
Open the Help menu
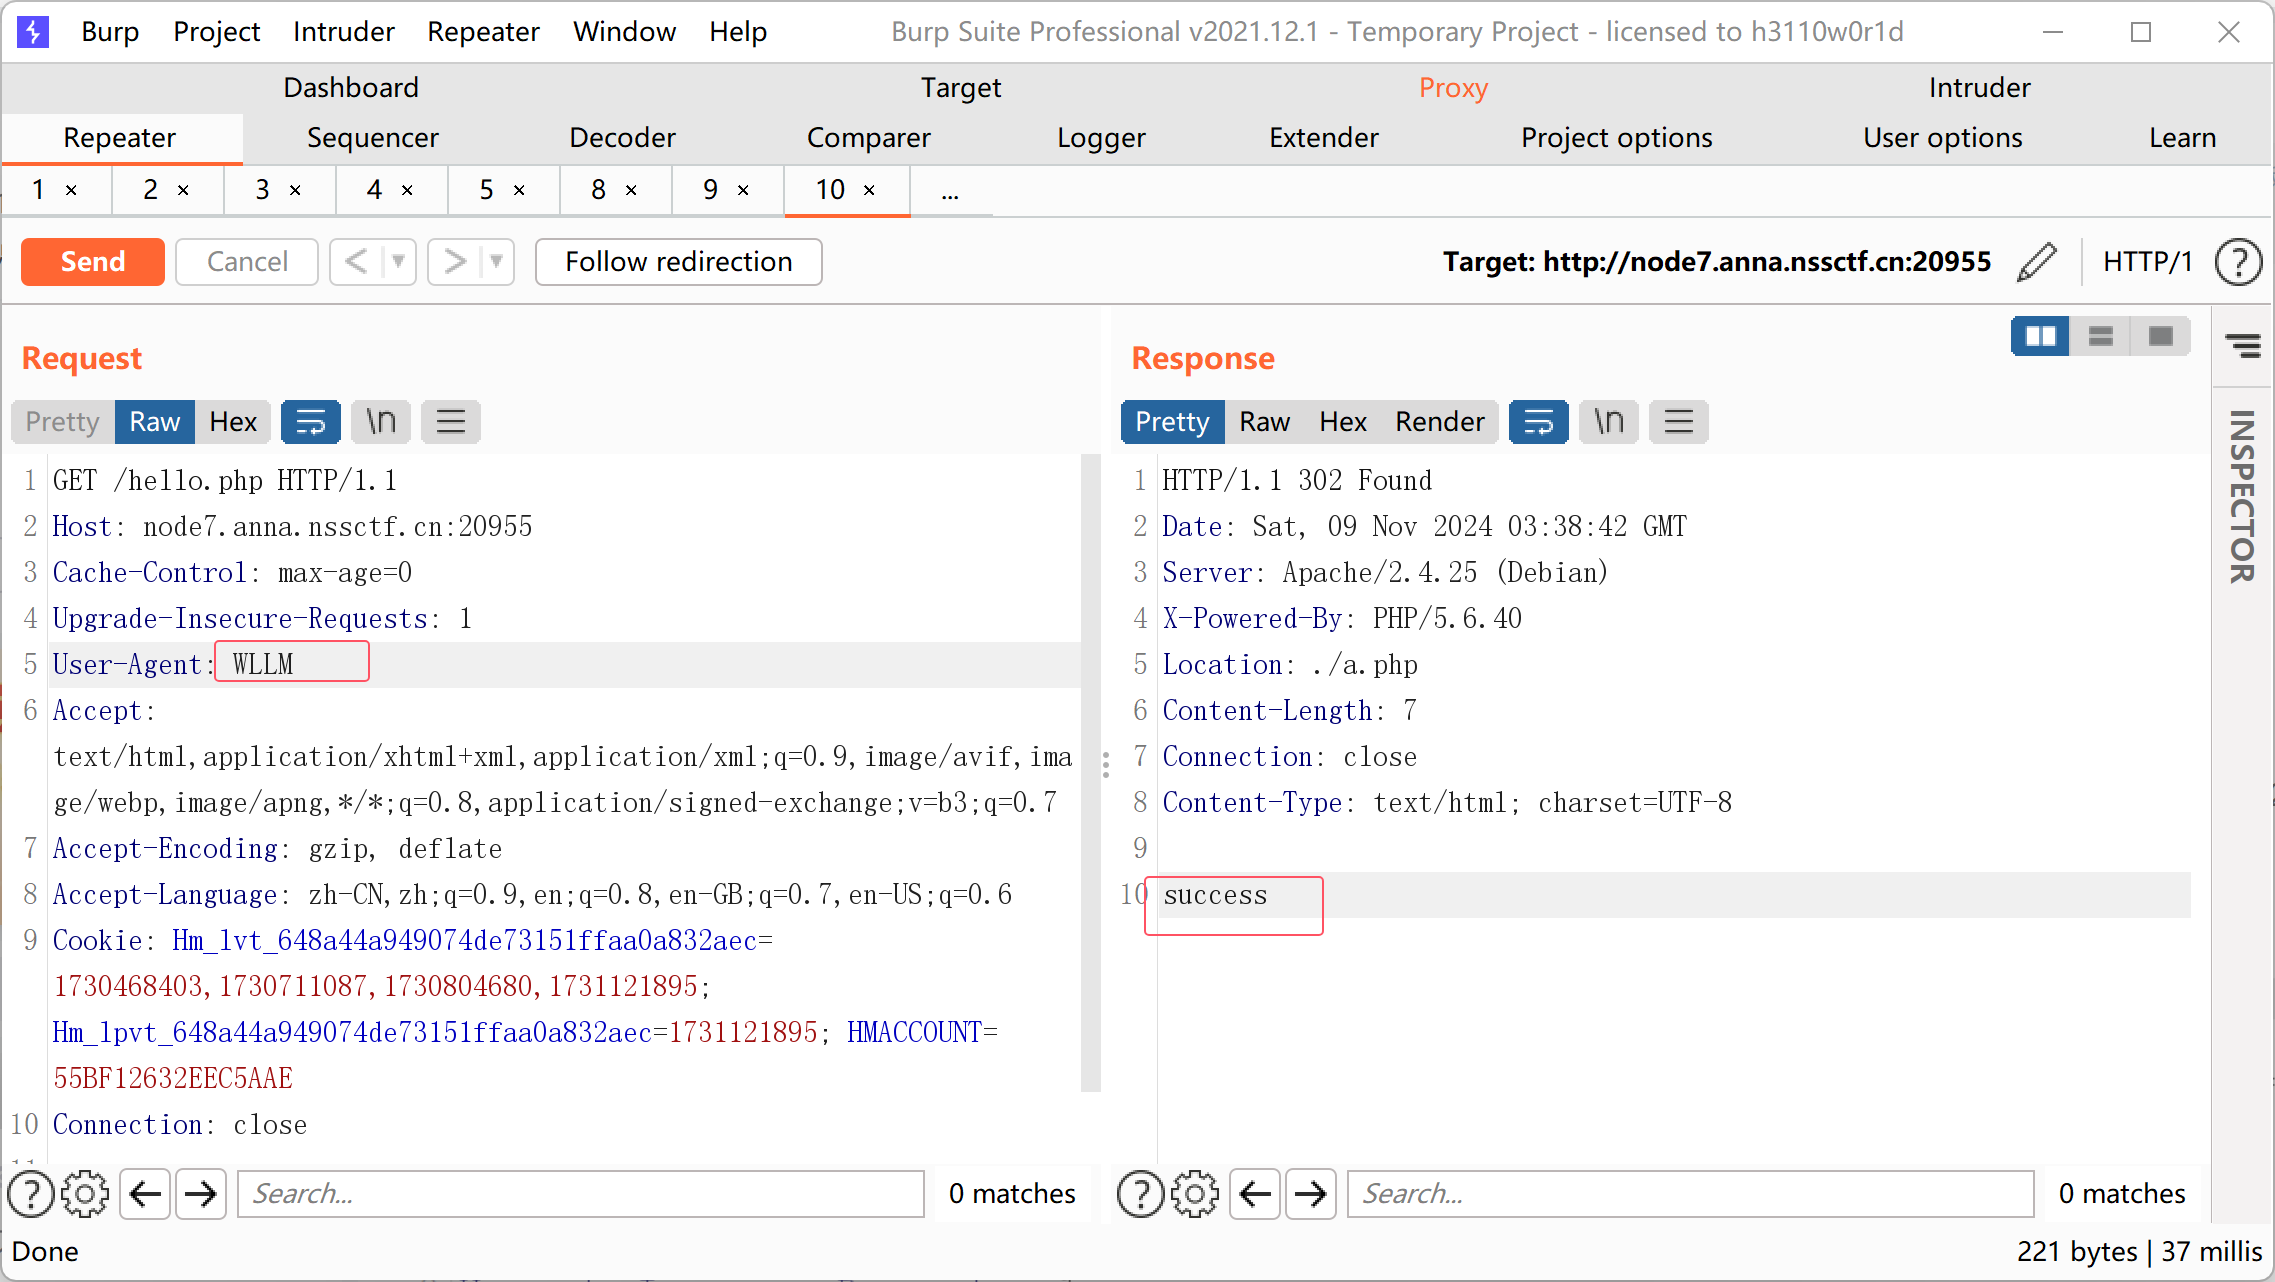tap(738, 32)
